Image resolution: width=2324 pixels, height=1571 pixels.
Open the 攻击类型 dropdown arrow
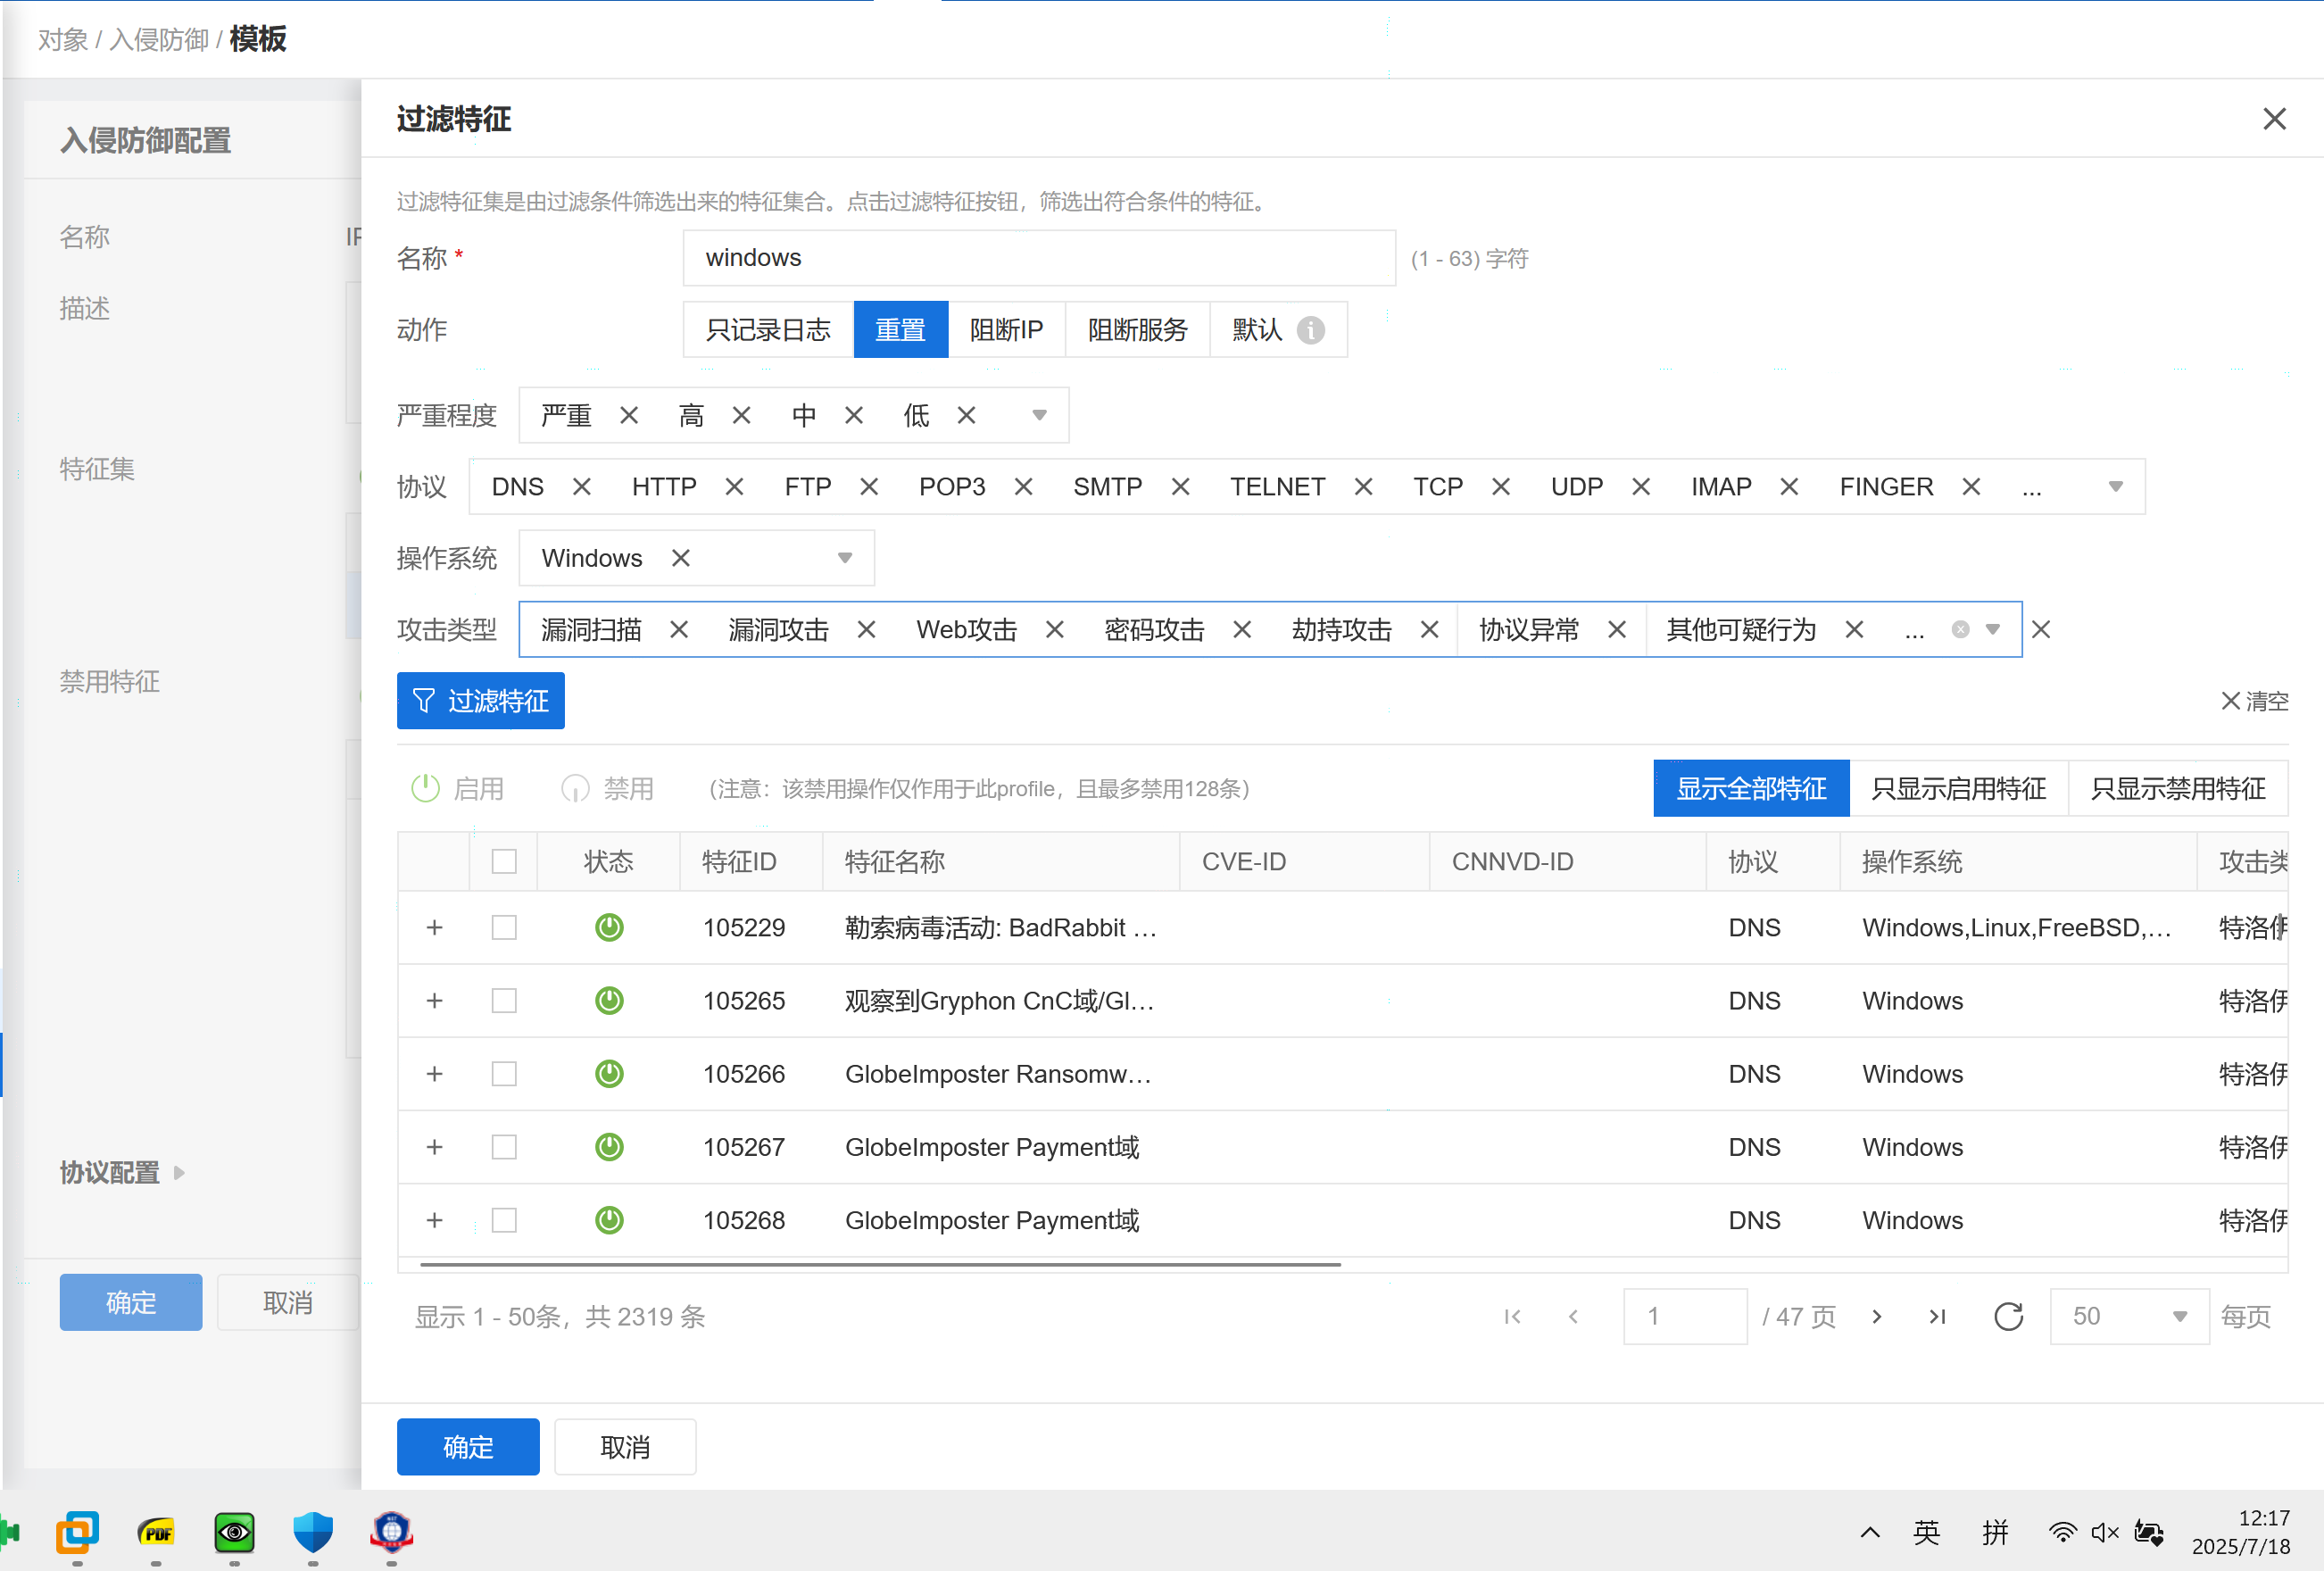point(1992,630)
